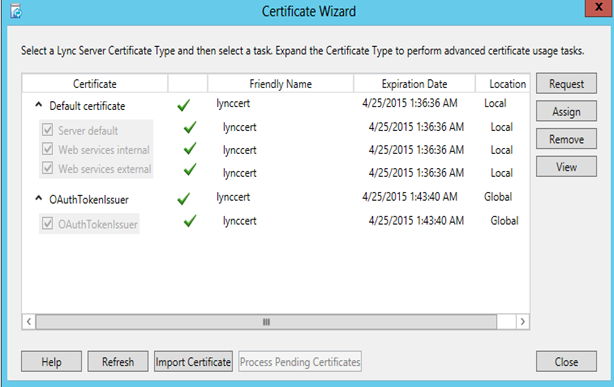Toggle the Web services internal checkbox
This screenshot has width=614, height=387.
click(x=47, y=149)
